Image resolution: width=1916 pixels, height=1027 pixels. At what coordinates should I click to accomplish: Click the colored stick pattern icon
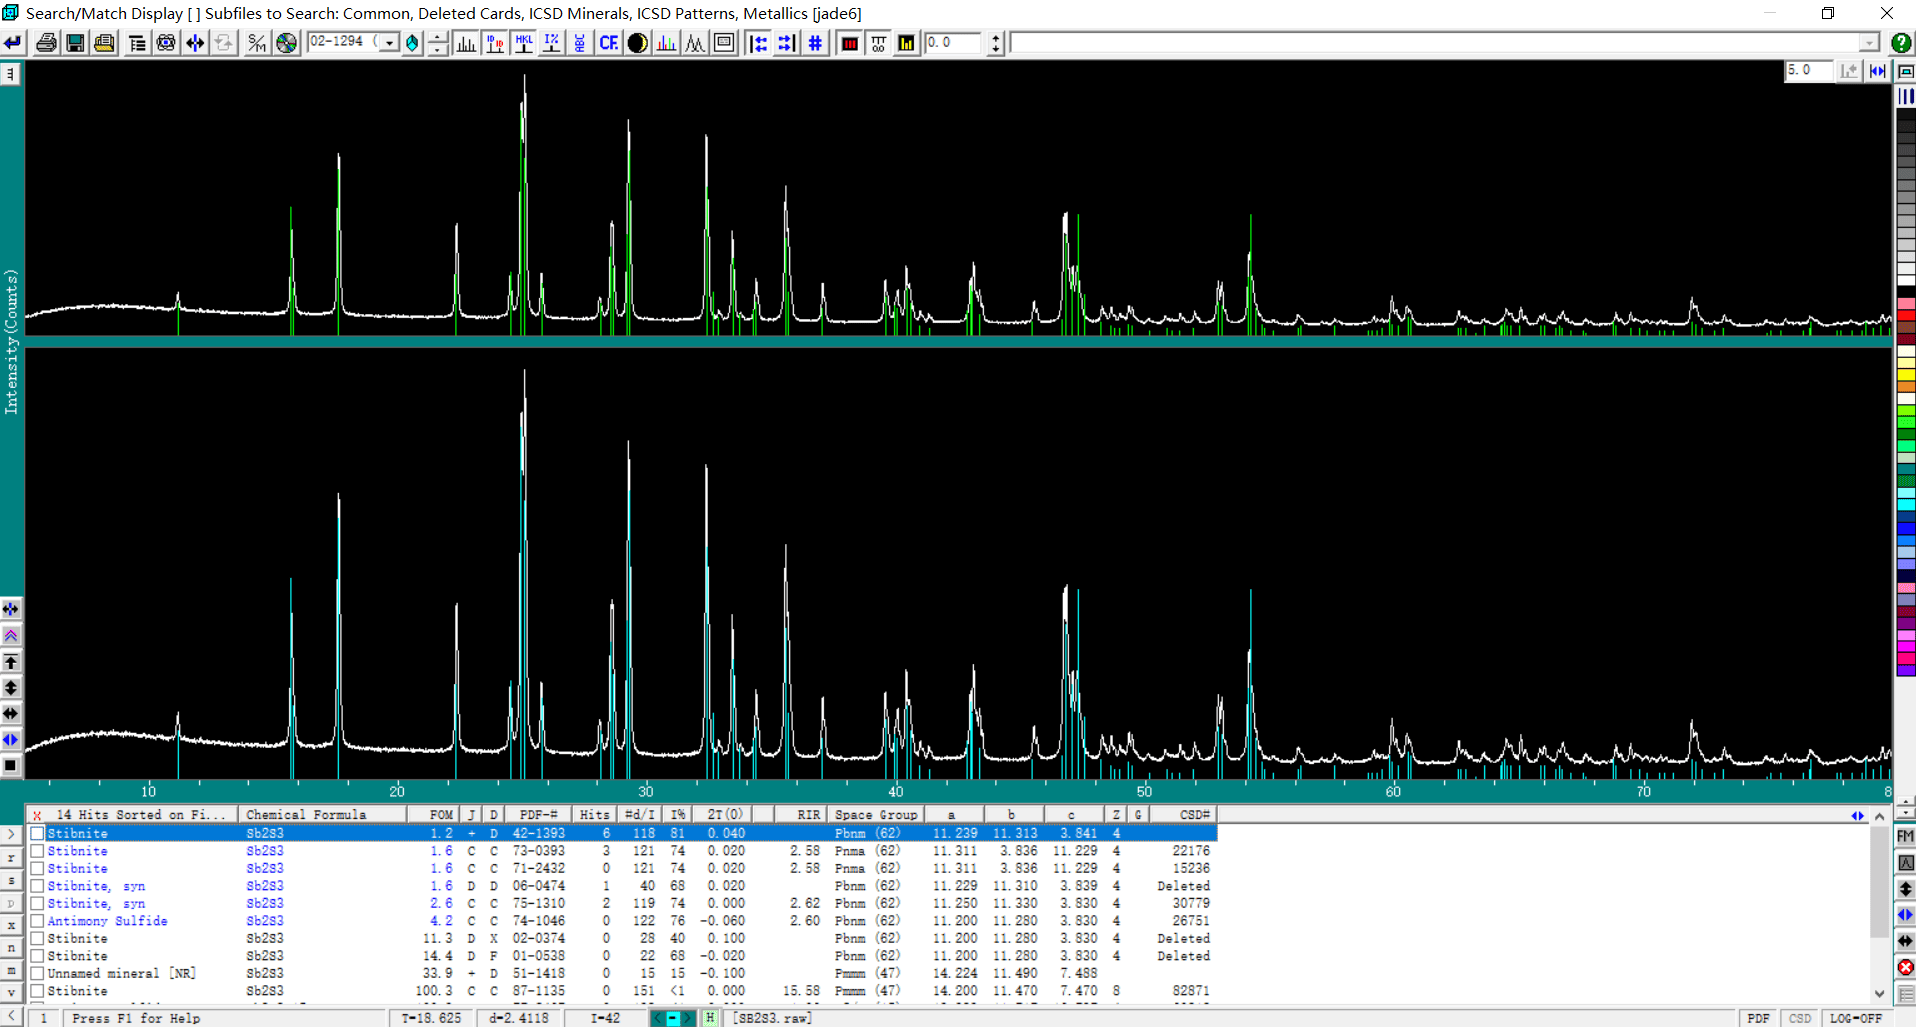[666, 43]
